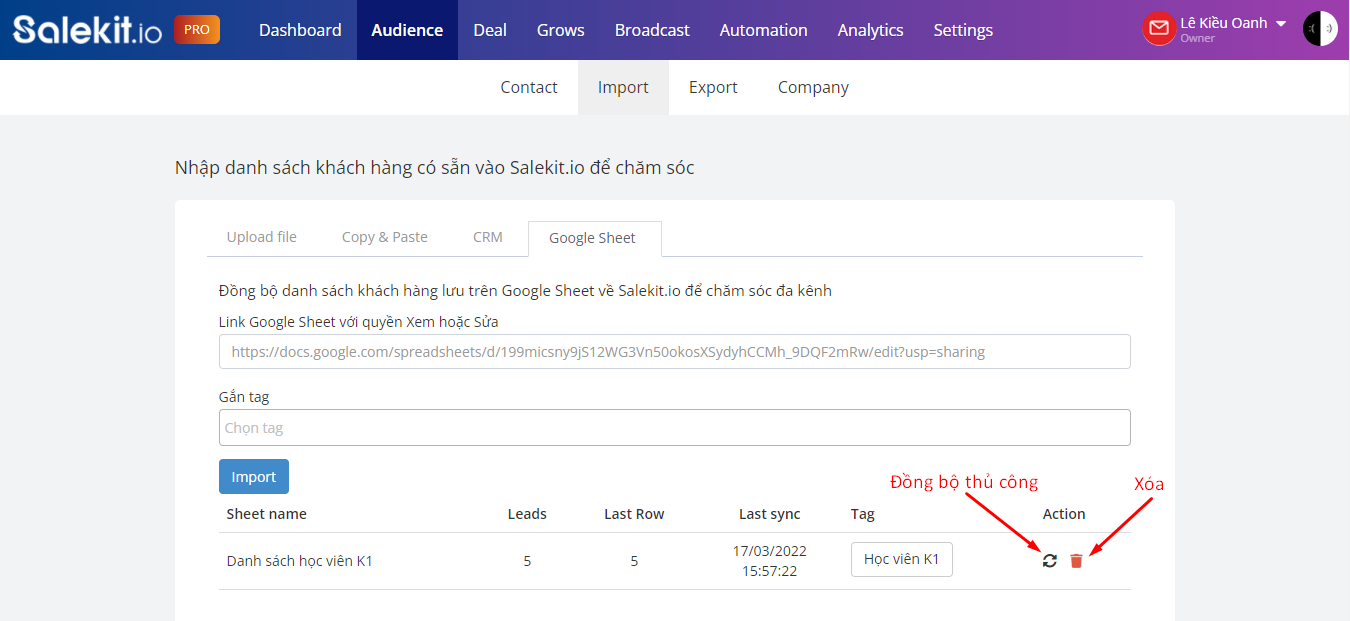Click the Link Google Sheet field label
1350x621 pixels.
pyautogui.click(x=359, y=322)
